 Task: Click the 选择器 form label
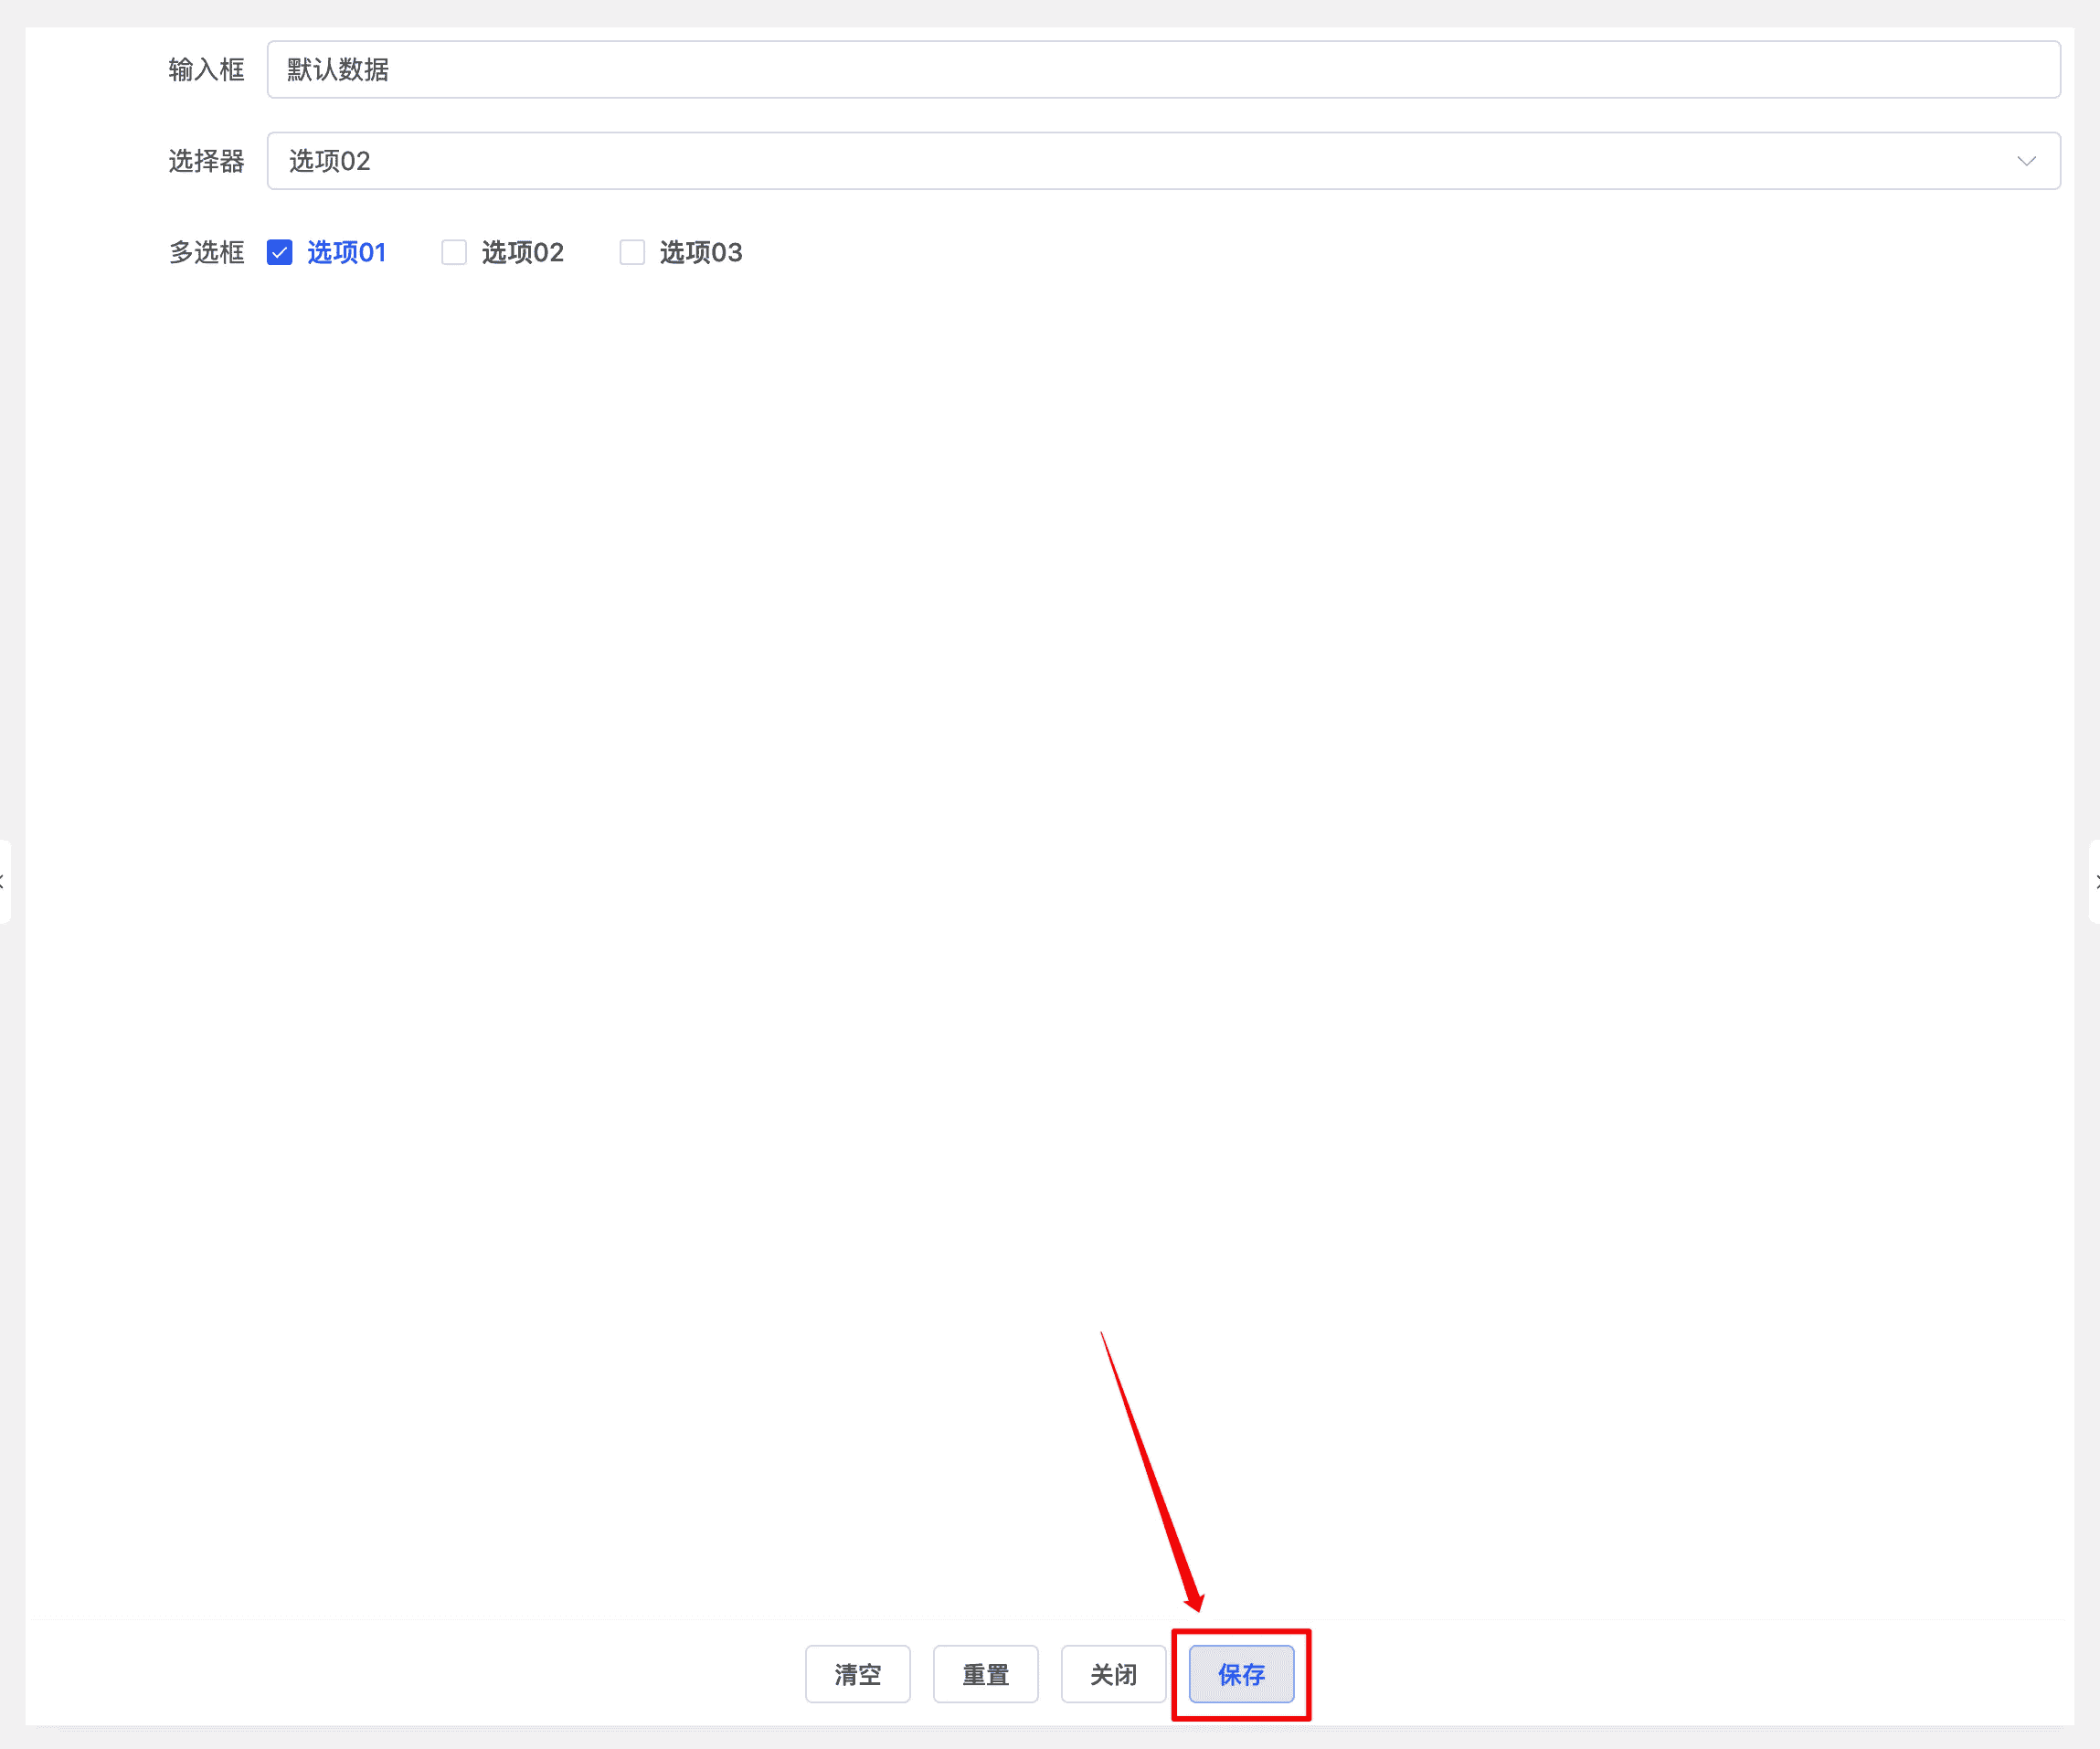point(206,161)
